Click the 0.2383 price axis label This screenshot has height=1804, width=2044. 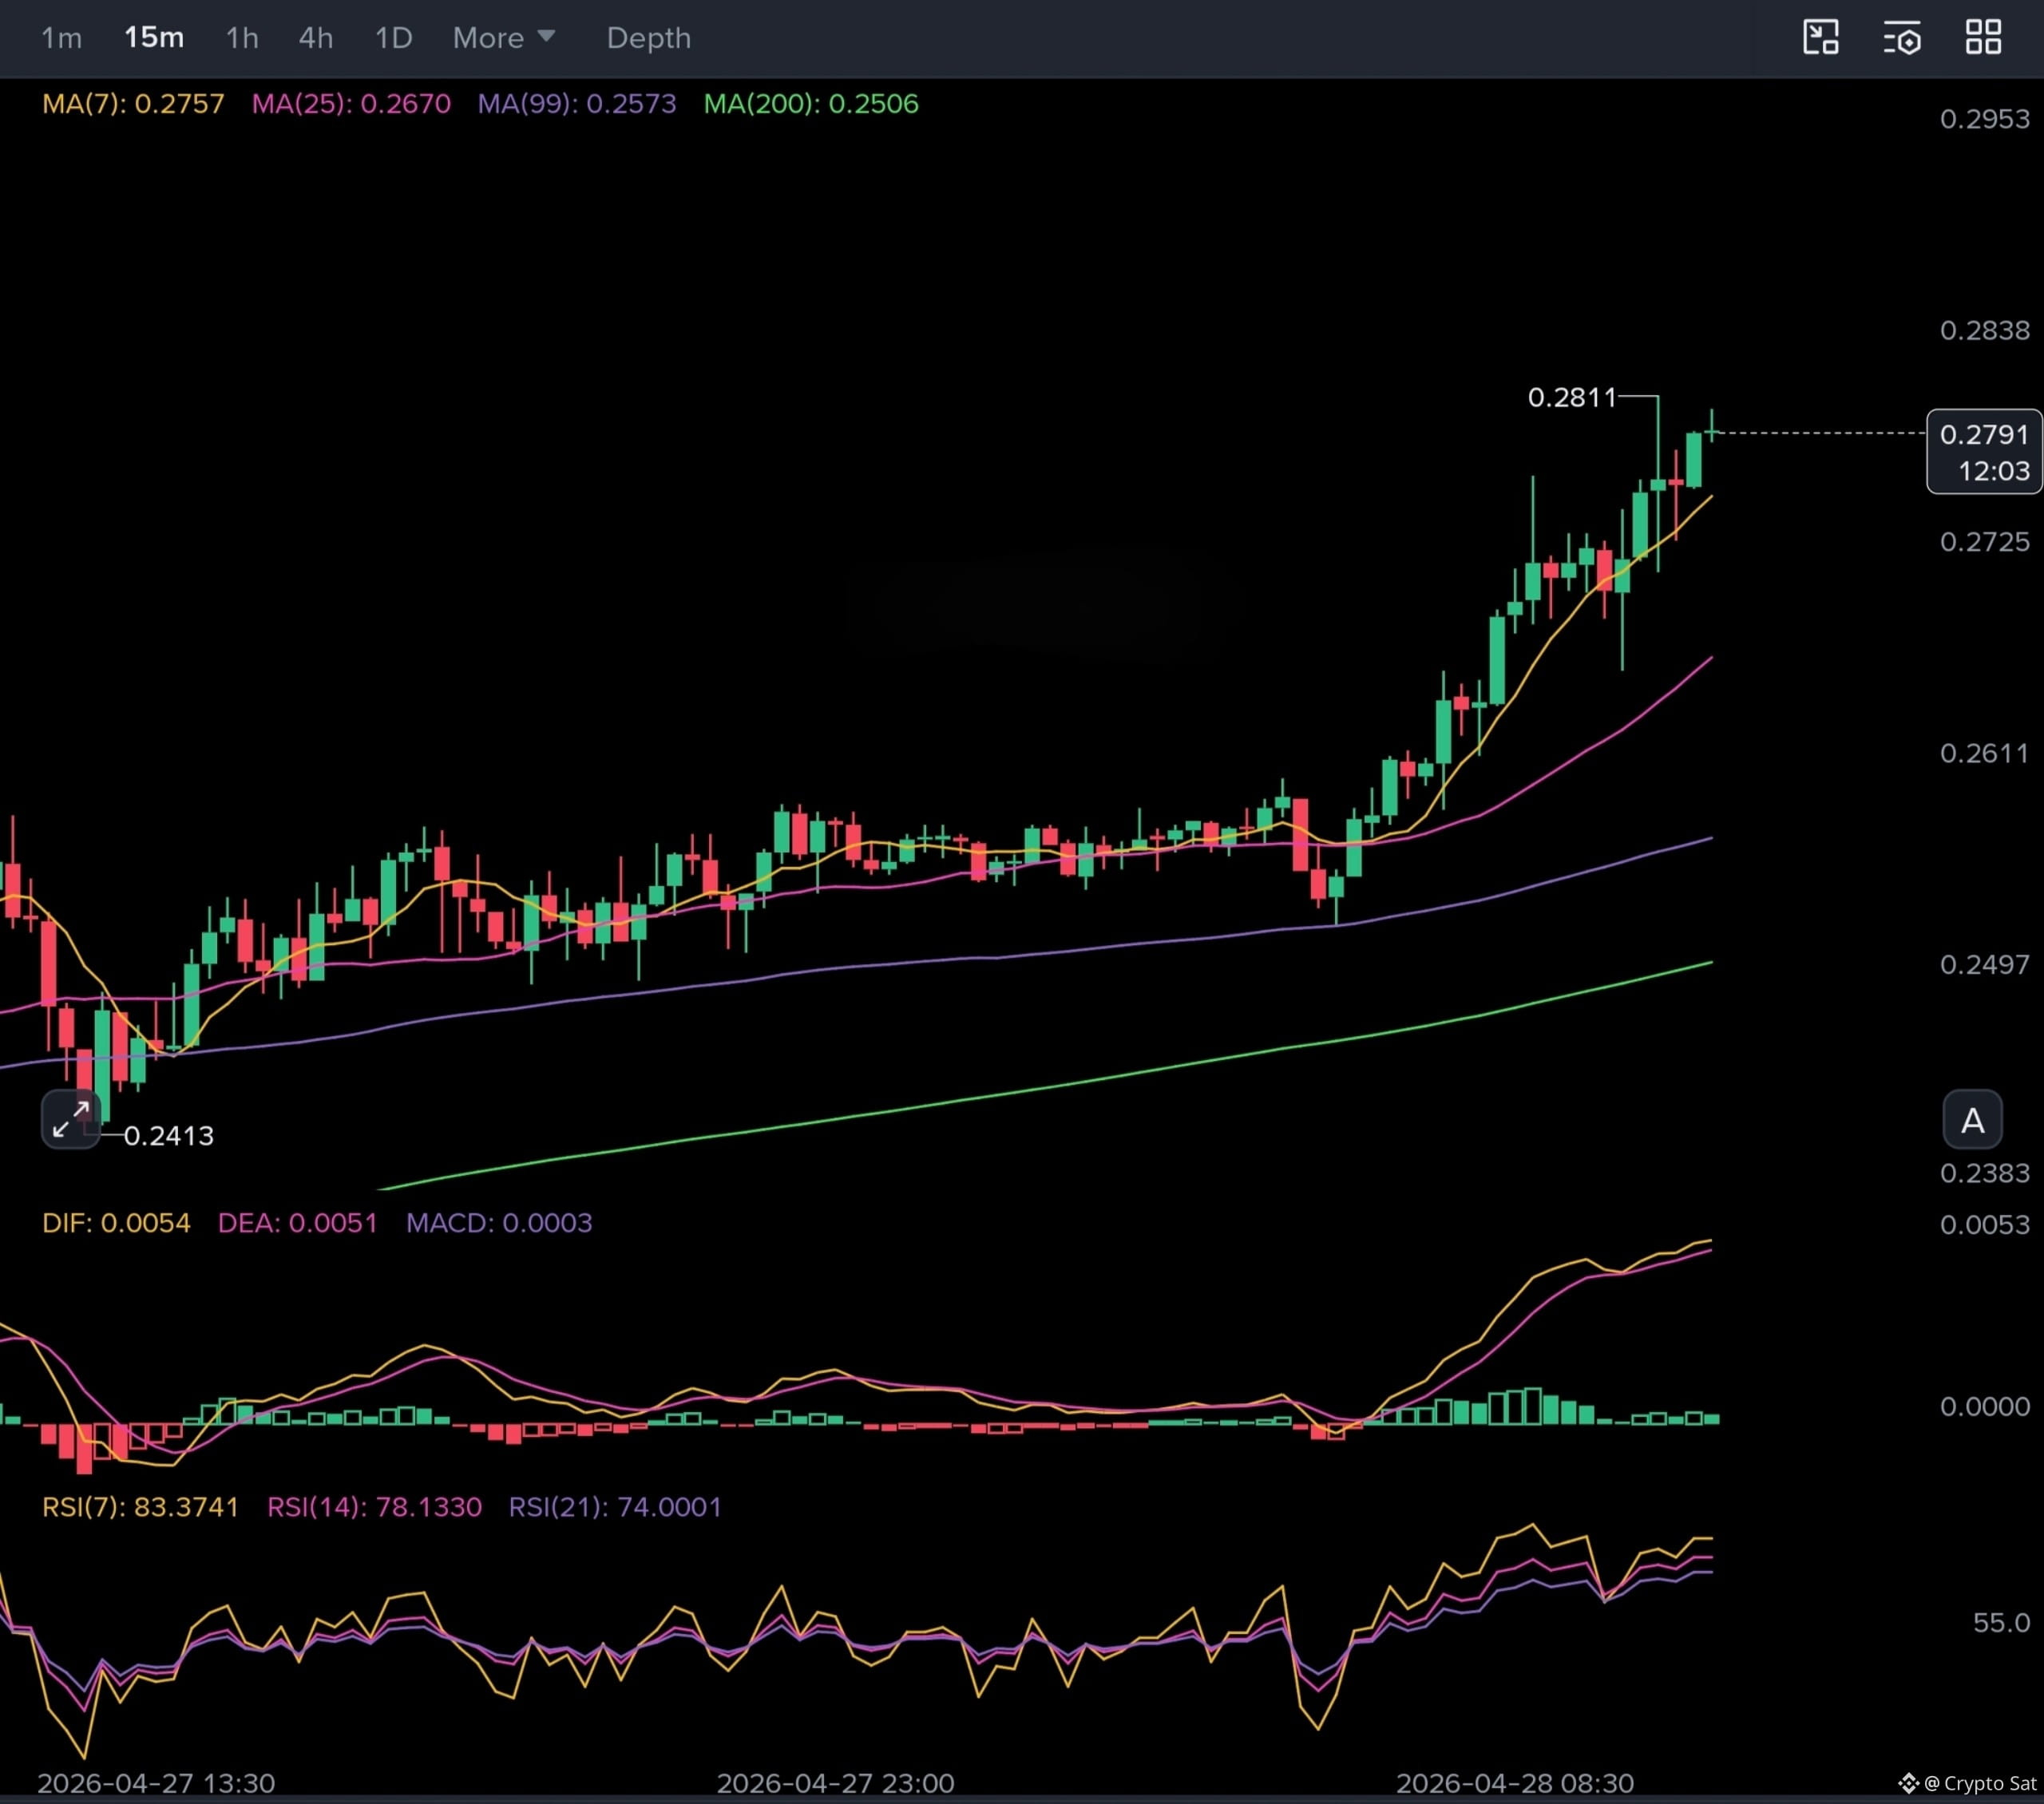click(1985, 1173)
